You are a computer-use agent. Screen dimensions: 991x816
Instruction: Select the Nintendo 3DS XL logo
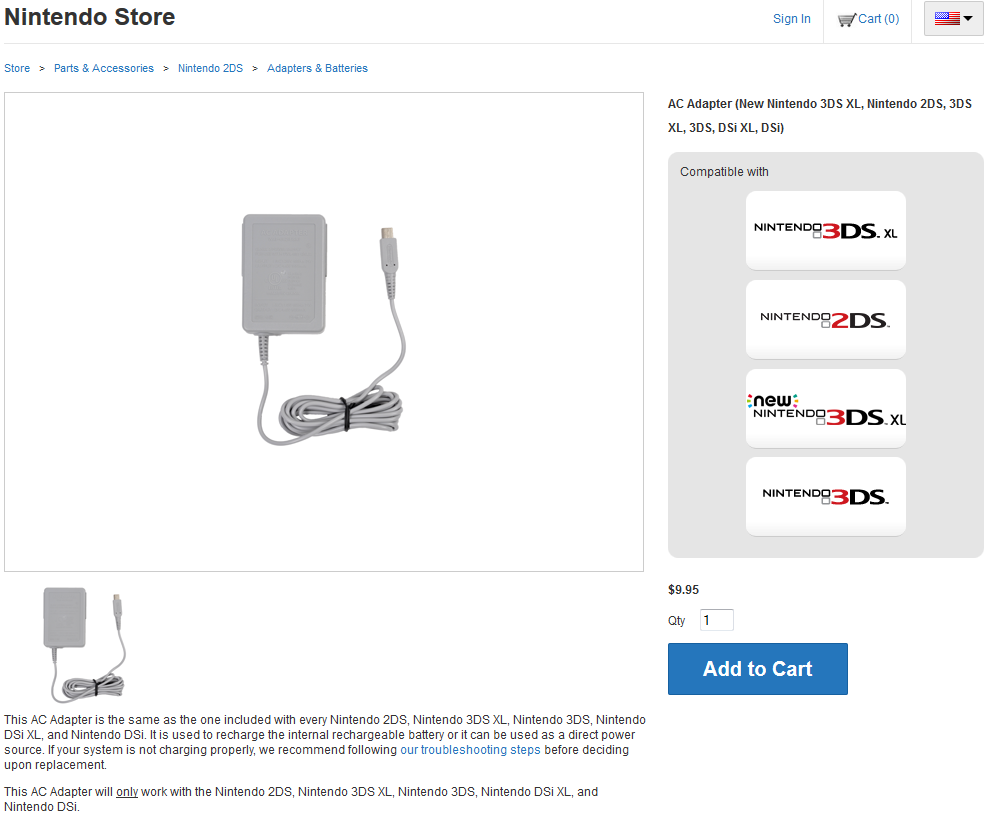825,231
